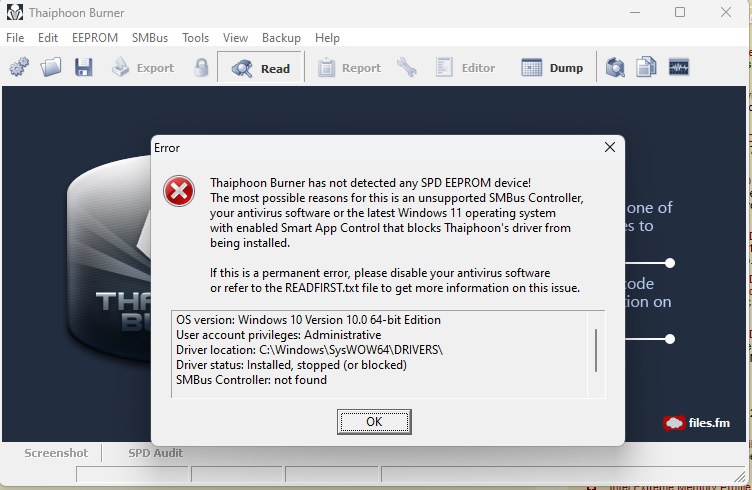Open the Tools menu

pyautogui.click(x=195, y=38)
